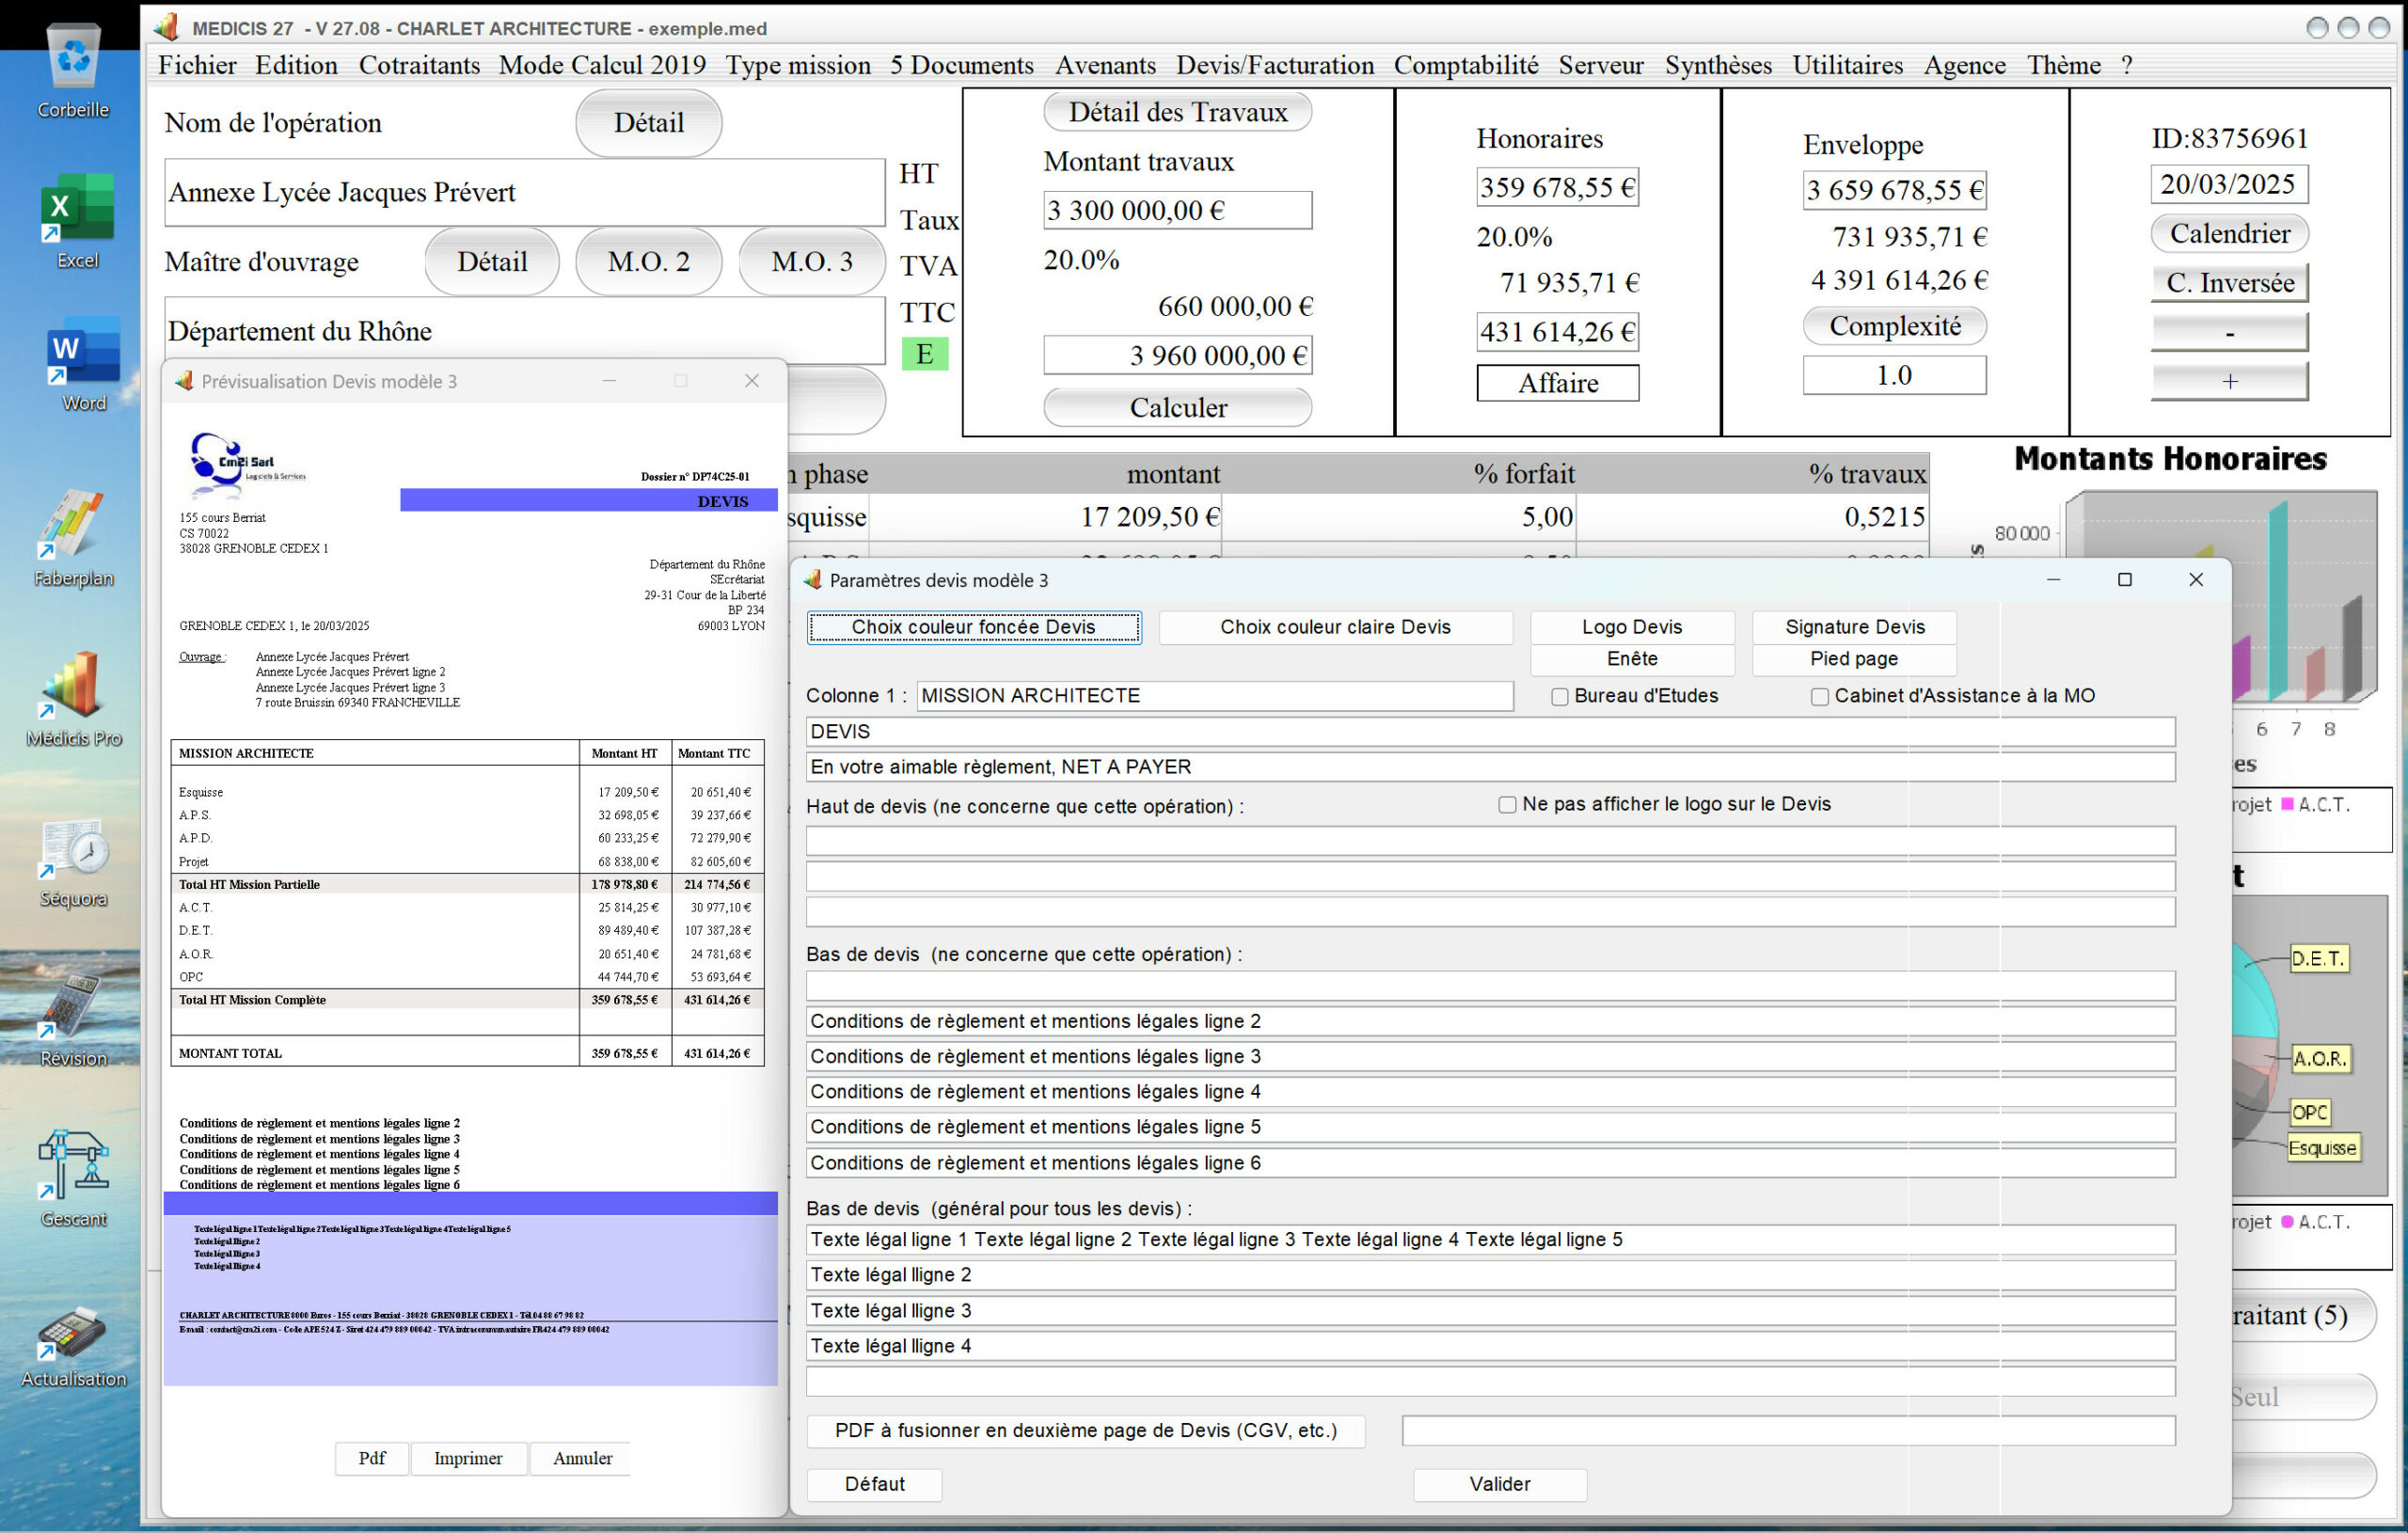Close the Prévisualisation Devis modèle 3 window
2408x1533 pixels.
752,381
